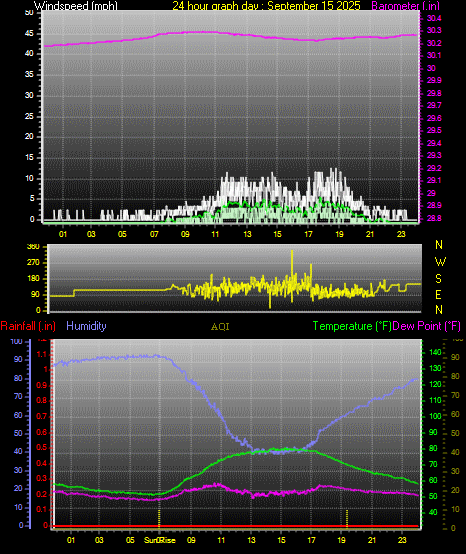Viewport: 466px width, 554px height.
Task: Select the 'Temperature (°F)' legend label
Action: [352, 326]
